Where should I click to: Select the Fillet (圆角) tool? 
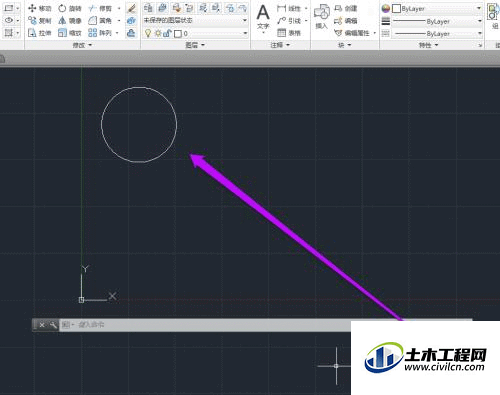[x=100, y=21]
